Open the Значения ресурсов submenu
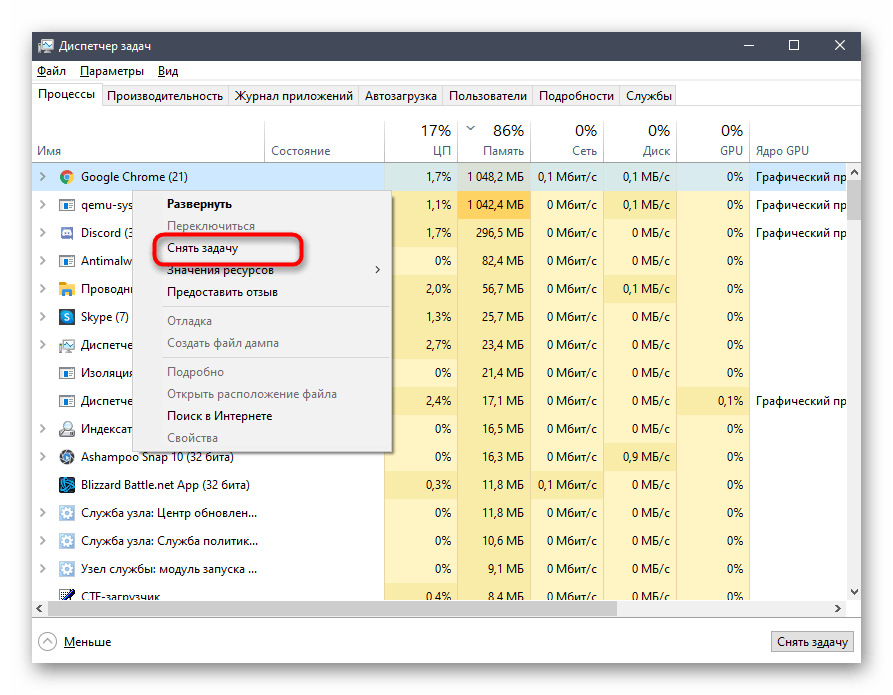893x695 pixels. click(x=220, y=270)
